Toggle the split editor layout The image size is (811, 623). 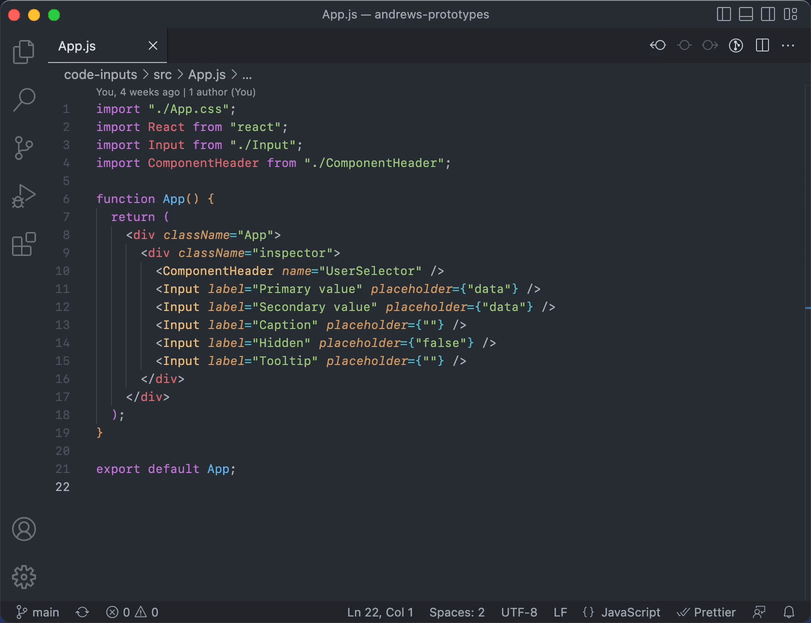[762, 45]
